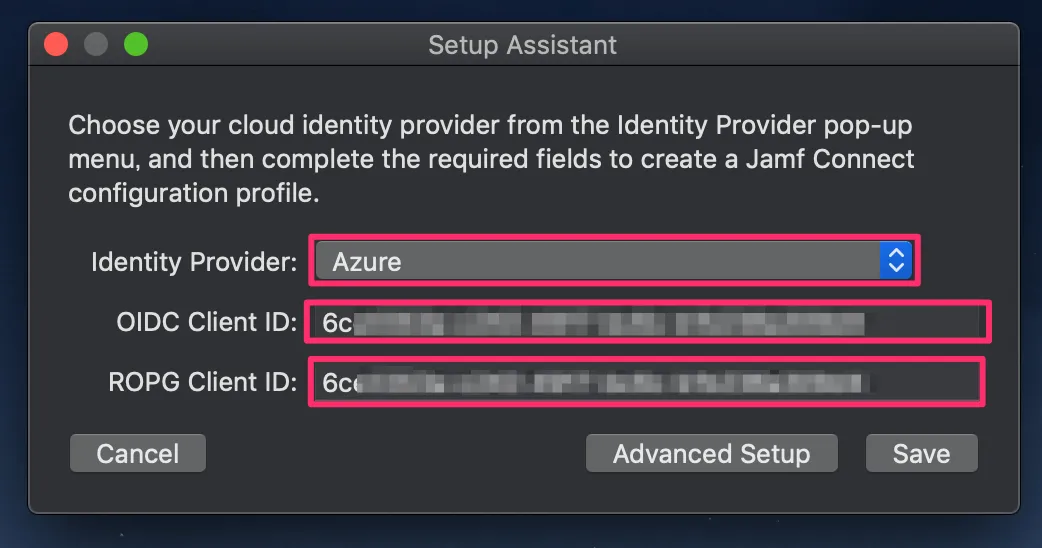Save the configuration profile

(921, 454)
